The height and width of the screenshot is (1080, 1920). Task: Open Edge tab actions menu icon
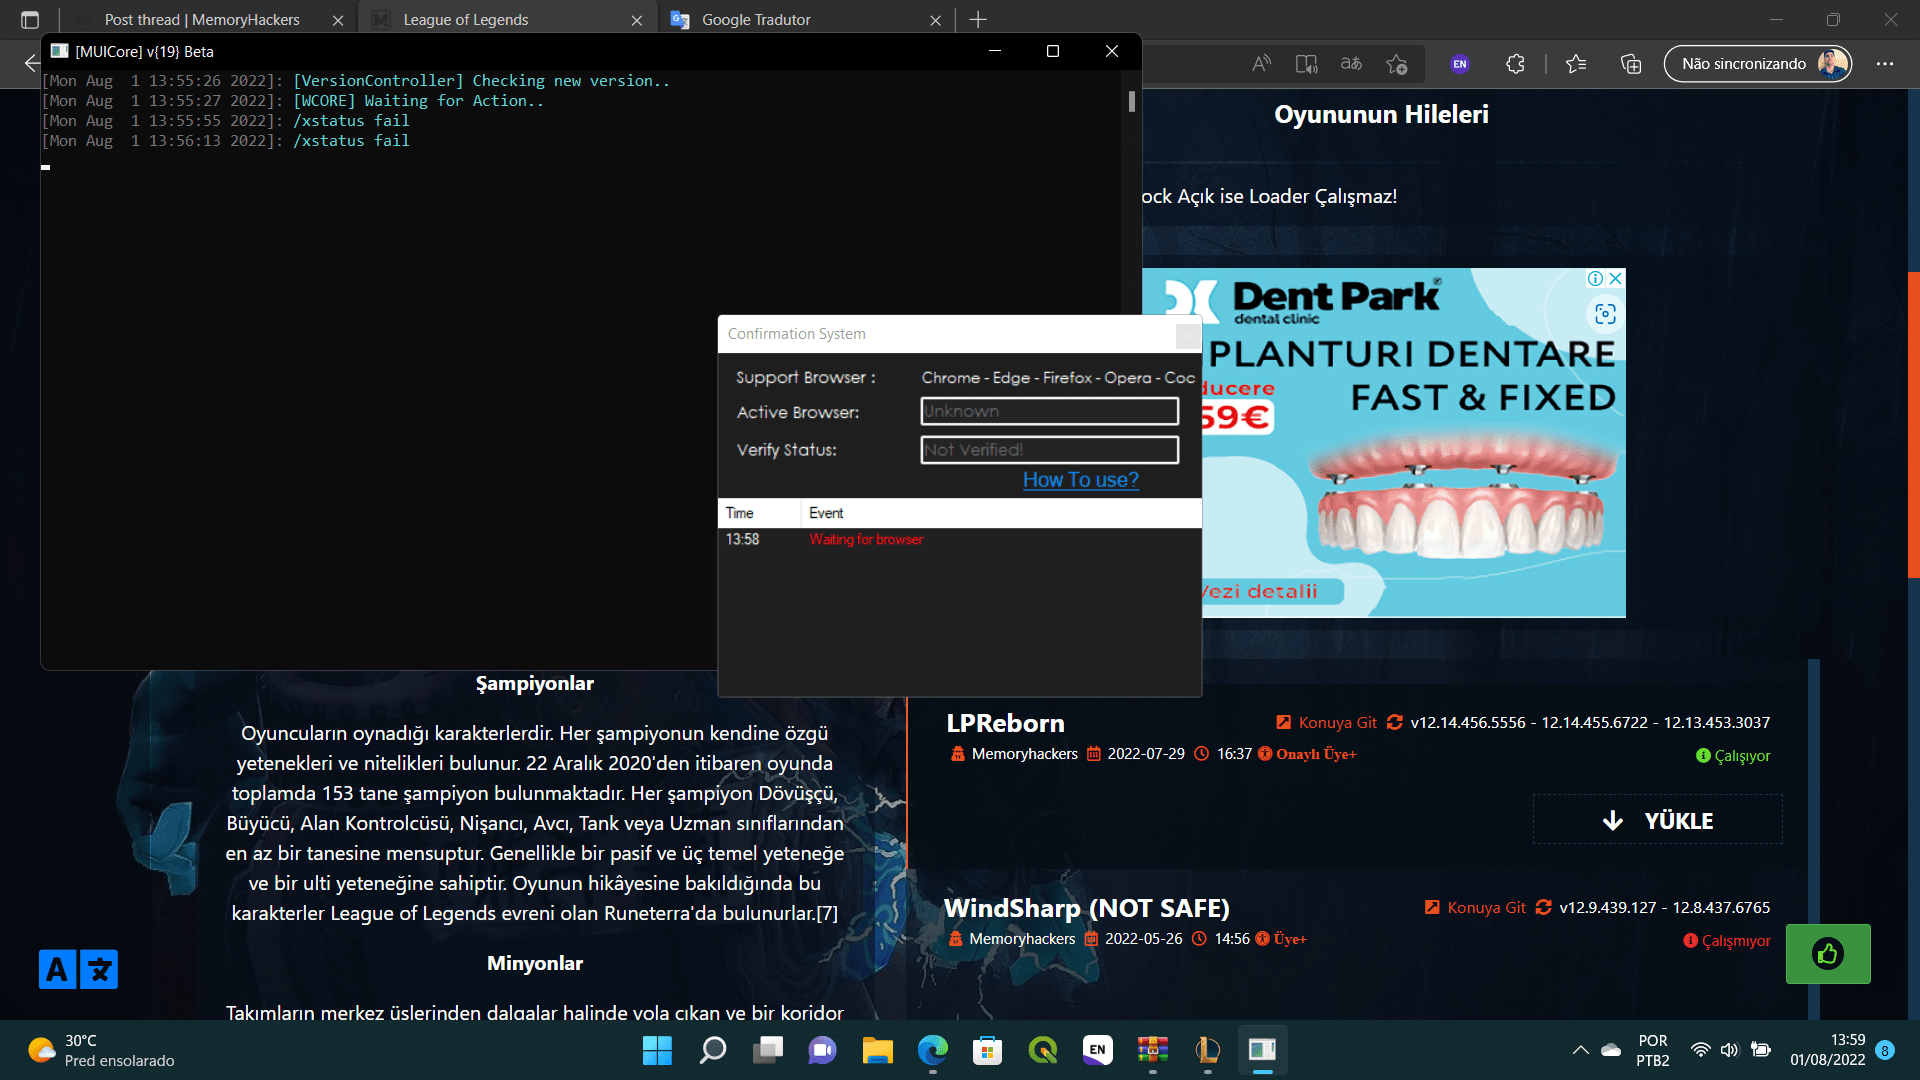[29, 19]
